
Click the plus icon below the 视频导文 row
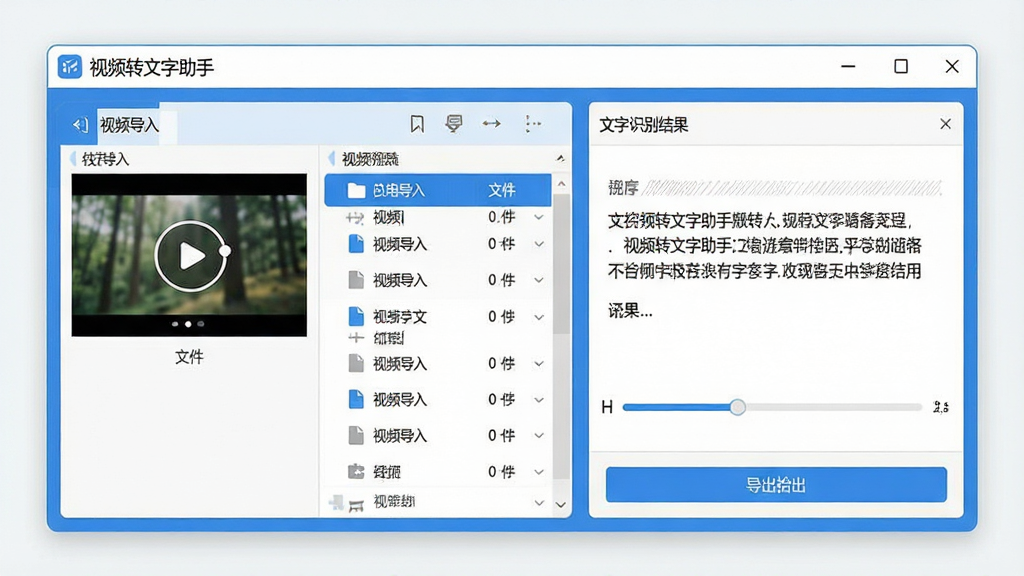tap(356, 338)
